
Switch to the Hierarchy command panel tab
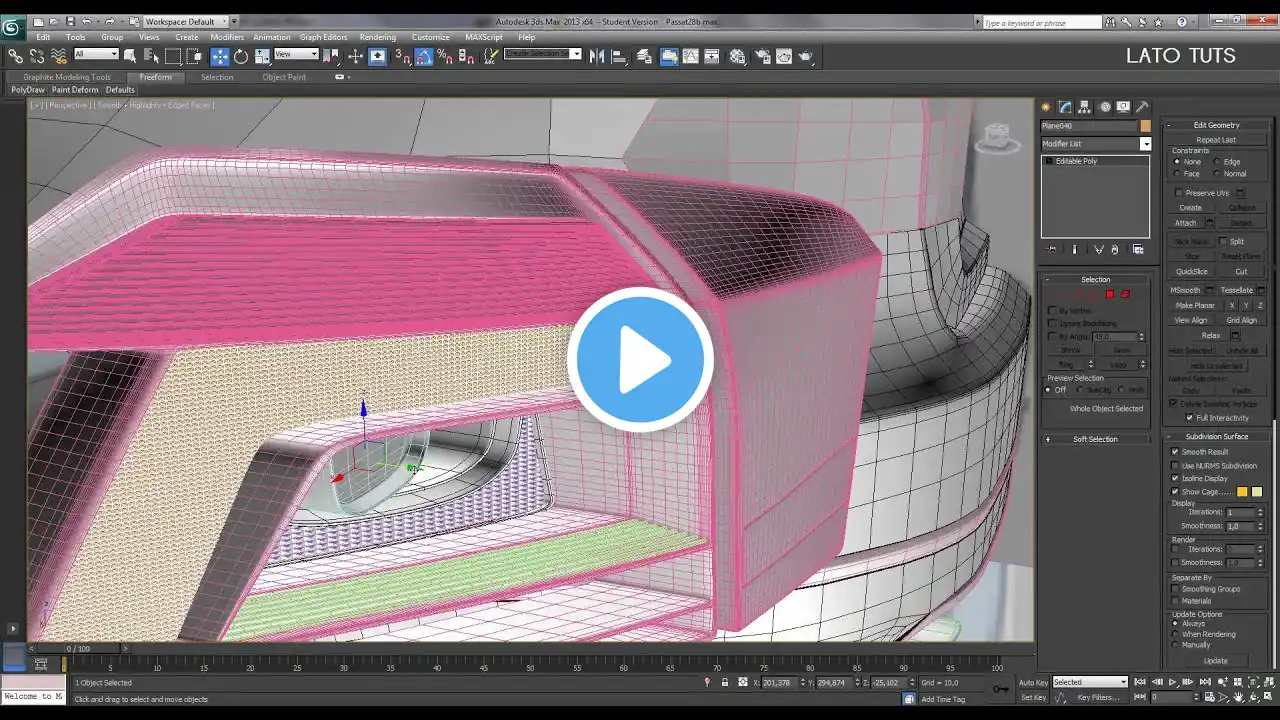[1085, 107]
